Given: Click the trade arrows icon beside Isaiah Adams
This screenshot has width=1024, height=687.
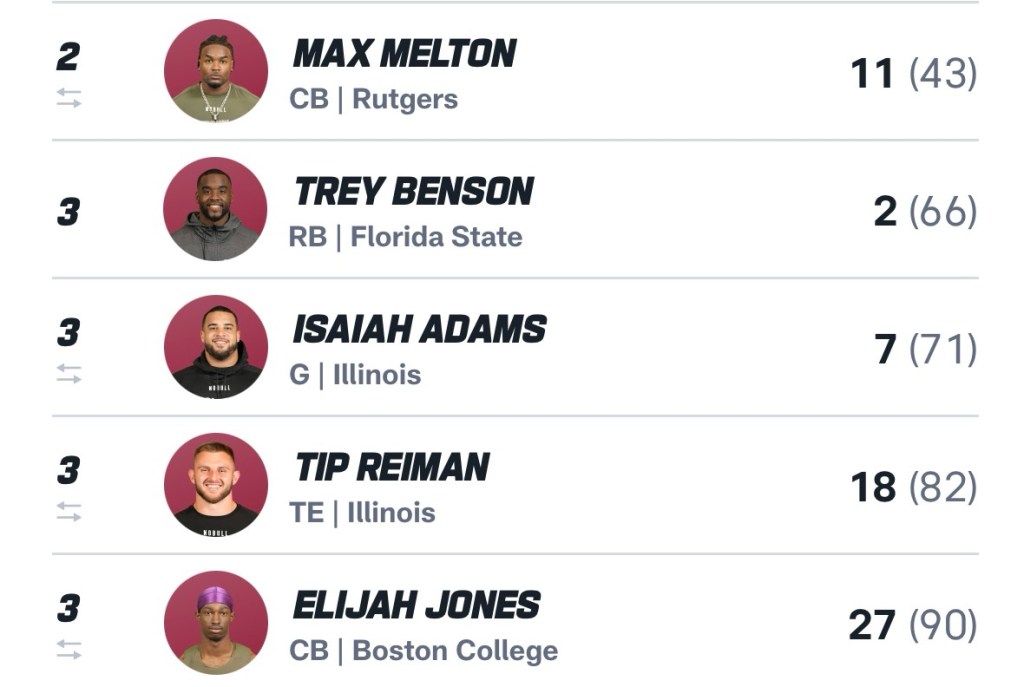Looking at the screenshot, I should [68, 374].
